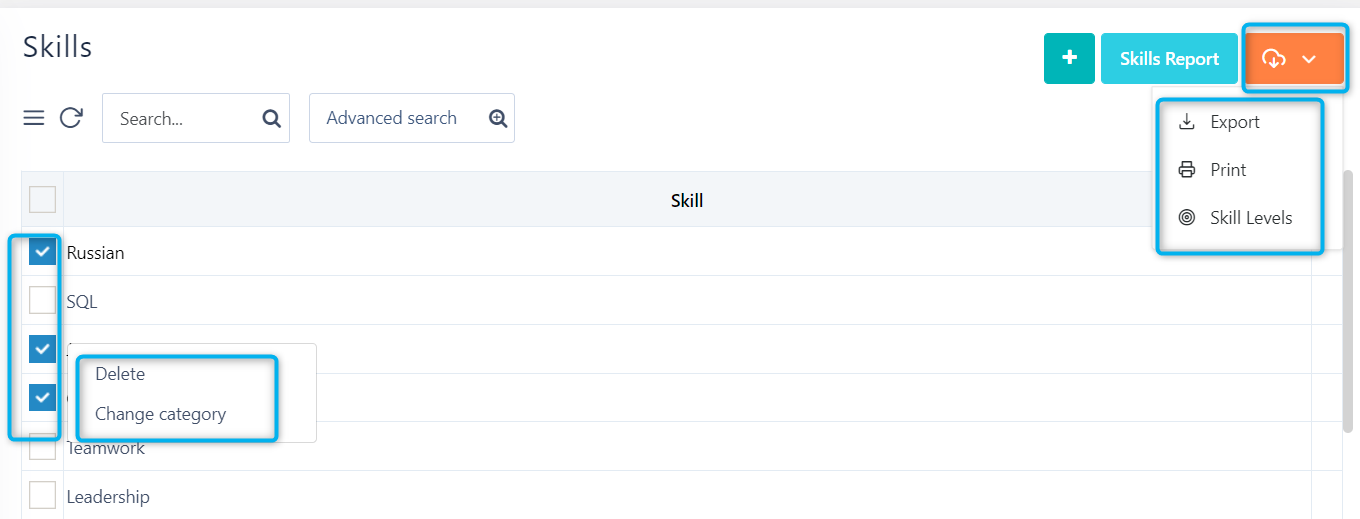
Task: Check the SQL skill checkbox
Action: 42,300
